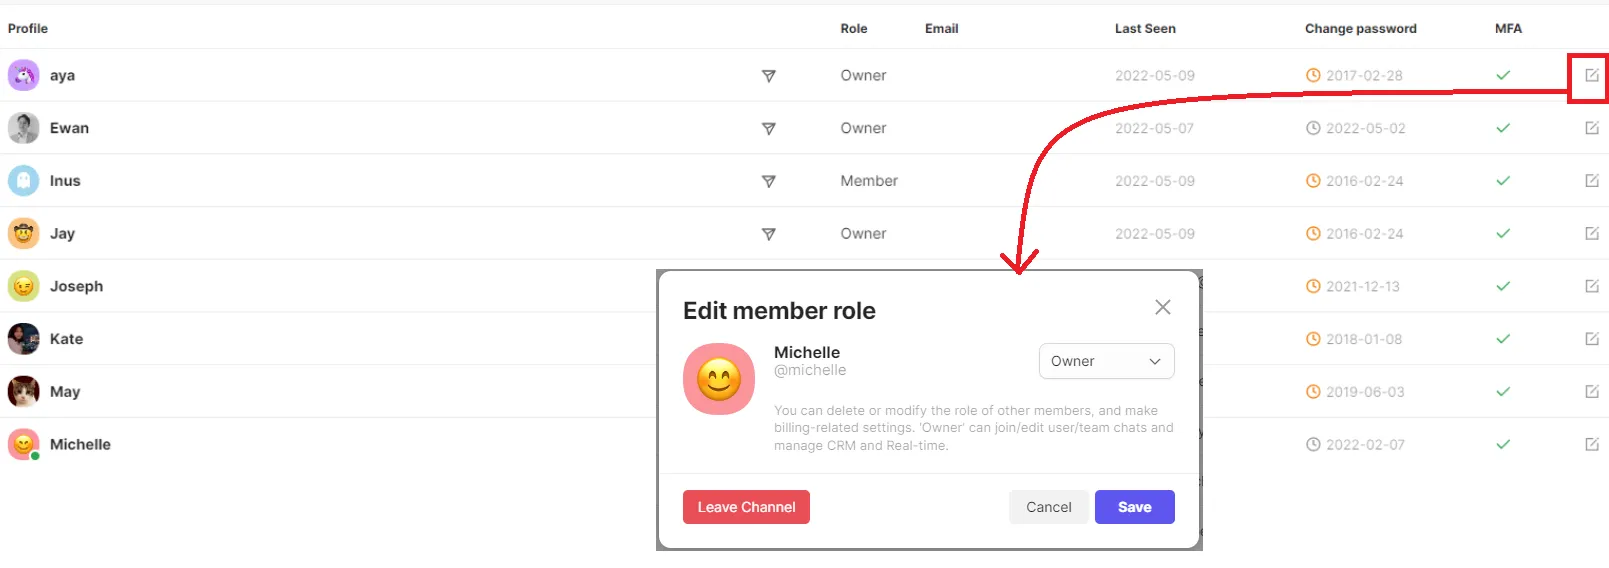Click the edit icon for Inus
1609x568 pixels.
pos(1591,181)
